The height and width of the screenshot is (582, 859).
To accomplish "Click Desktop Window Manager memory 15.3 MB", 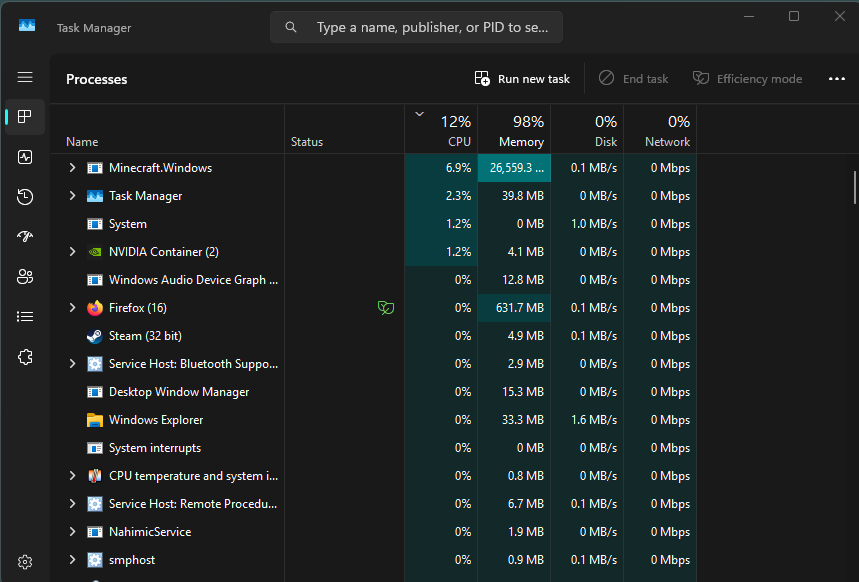I will 523,392.
